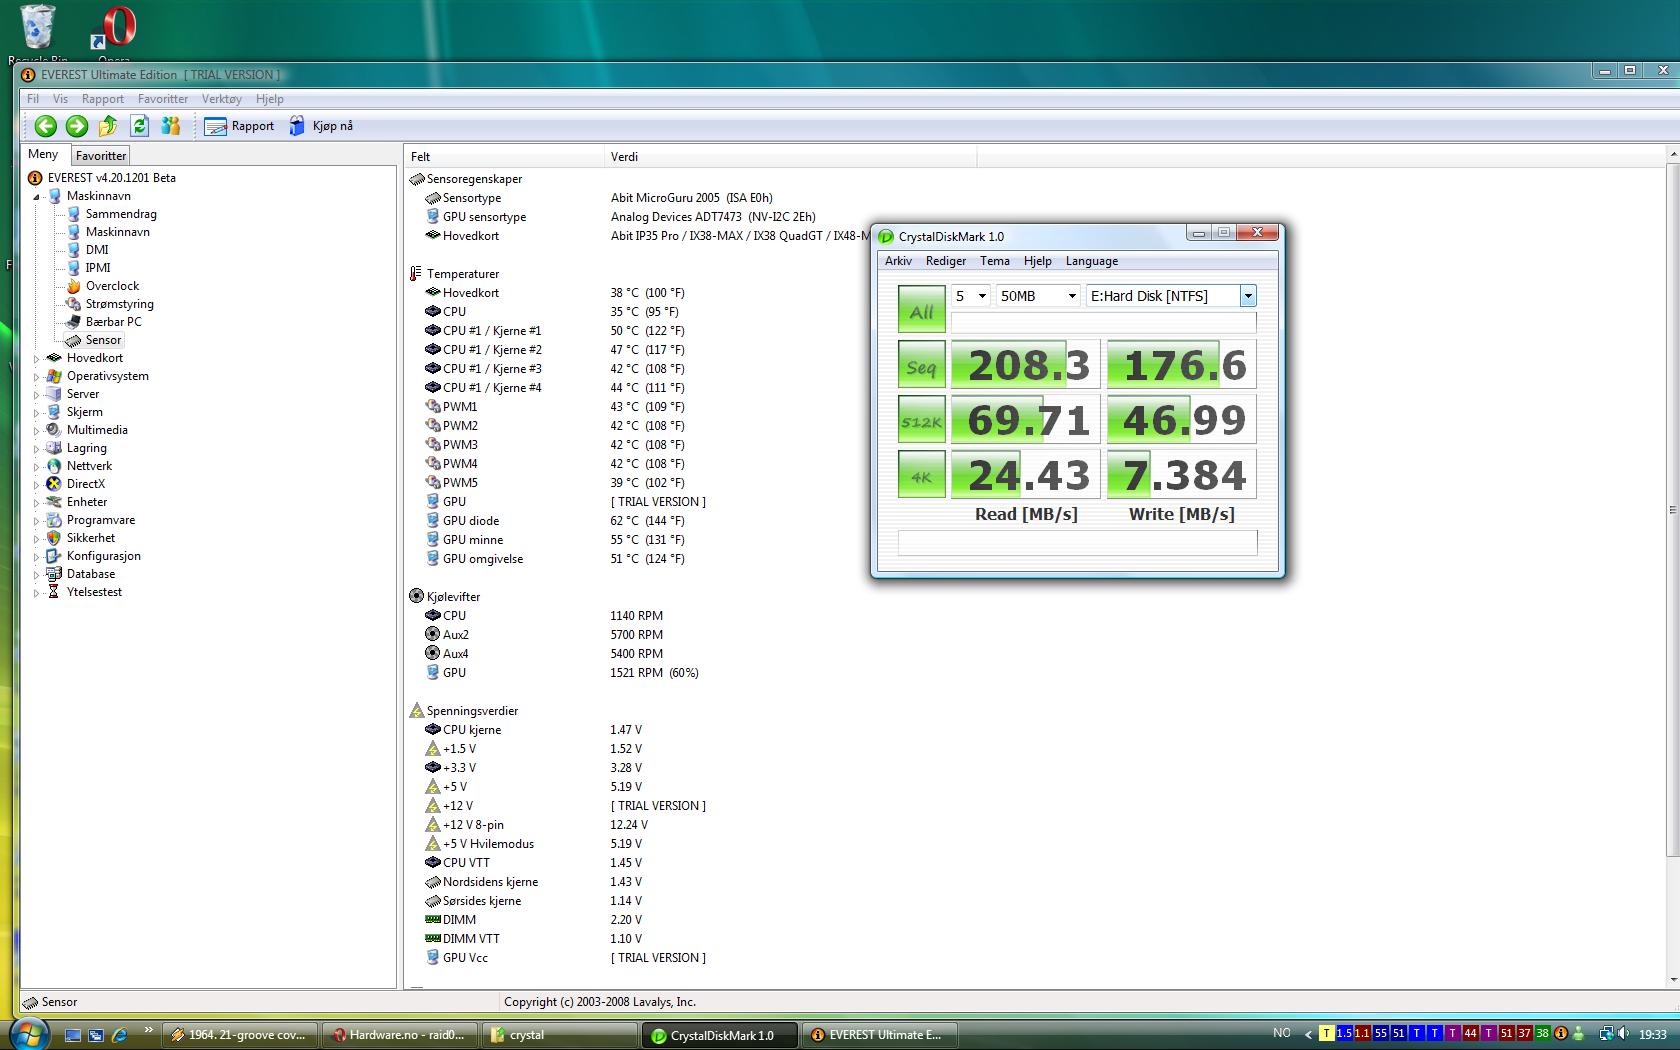Click the green Forward arrow in EVEREST toolbar
This screenshot has height=1050, width=1680.
coord(77,126)
